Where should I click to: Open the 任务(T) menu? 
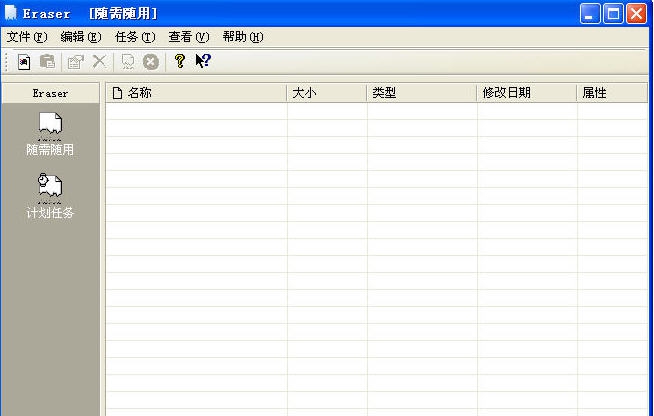click(x=135, y=37)
